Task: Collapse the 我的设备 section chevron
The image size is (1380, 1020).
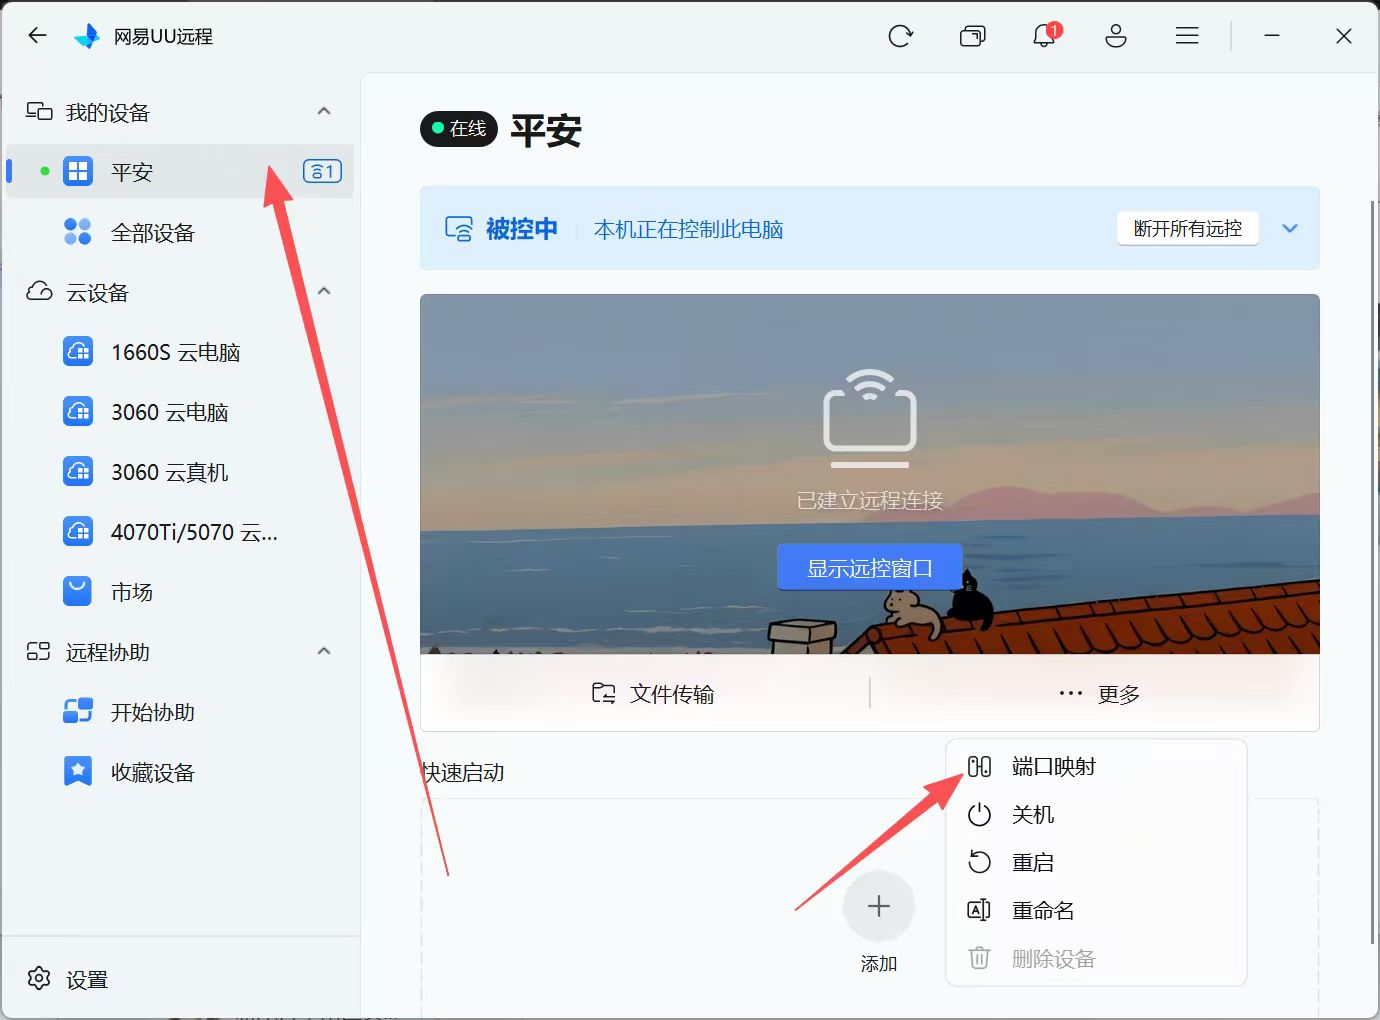Action: 324,111
